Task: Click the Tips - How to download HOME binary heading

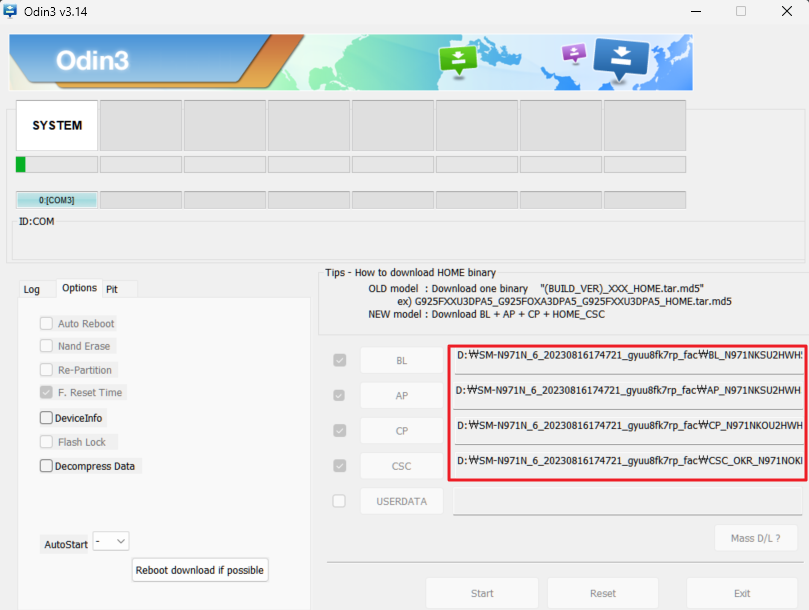Action: click(410, 272)
